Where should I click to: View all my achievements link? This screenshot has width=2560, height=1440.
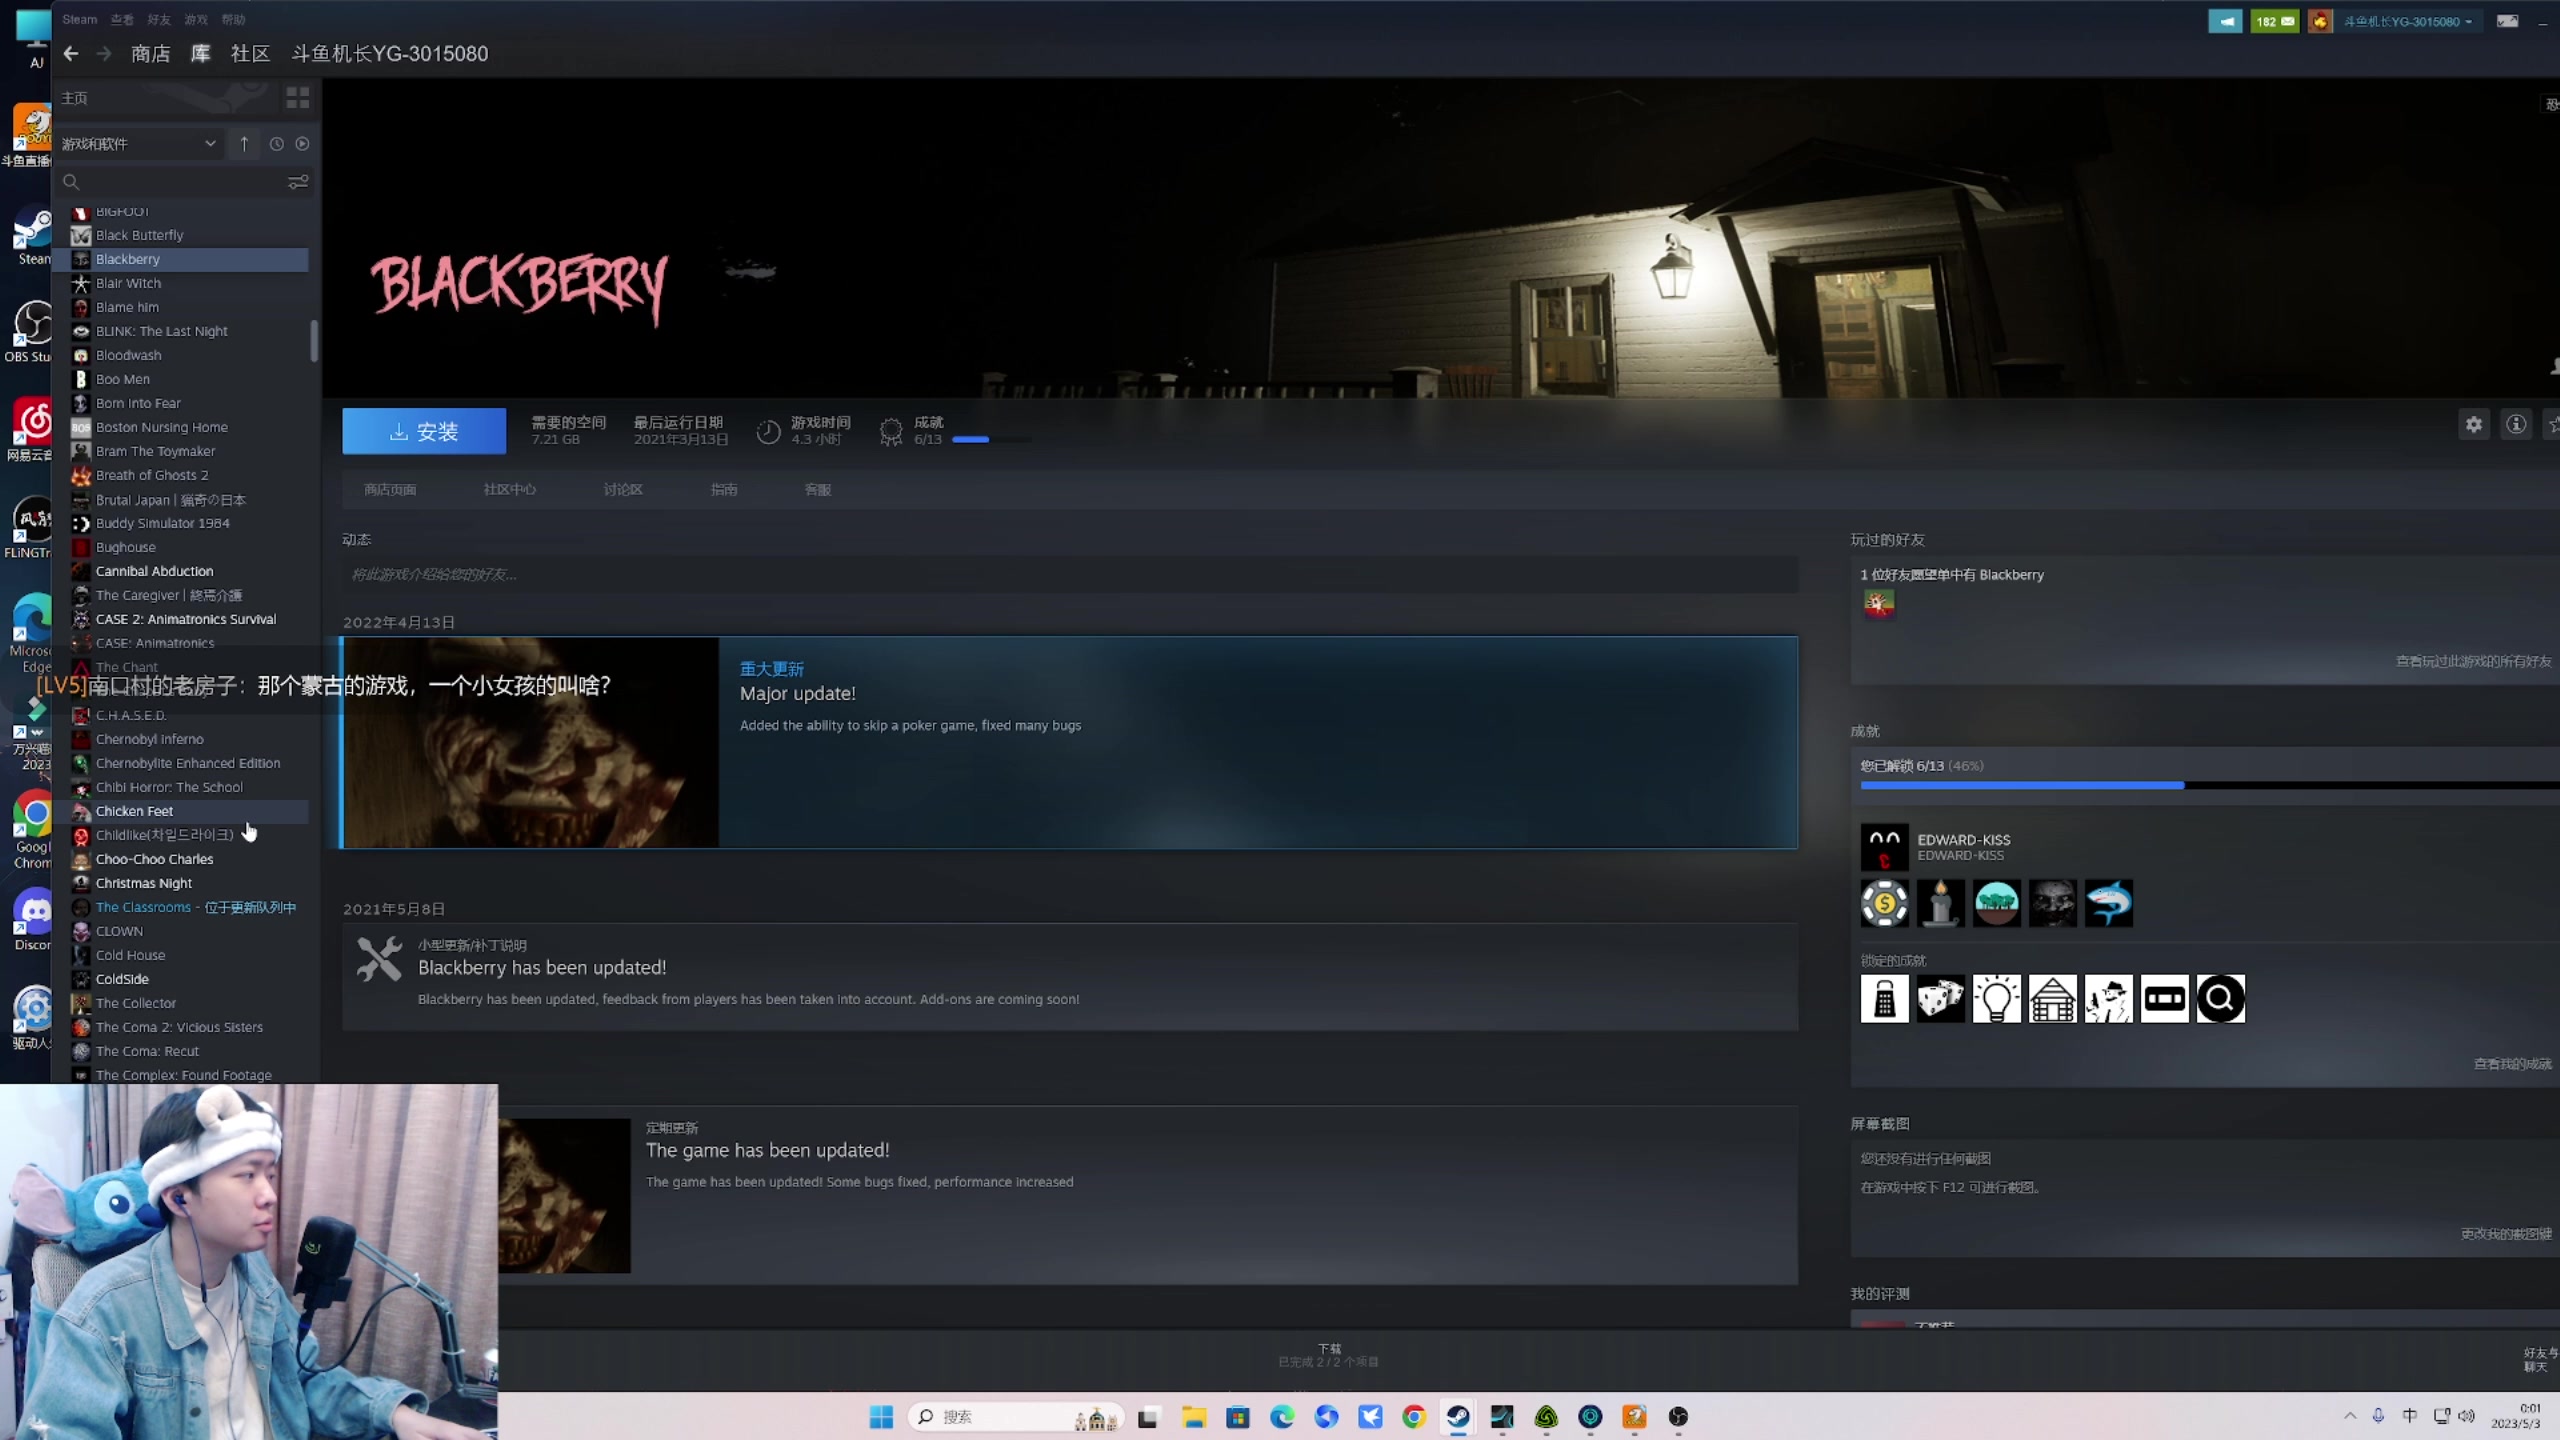tap(2511, 1064)
